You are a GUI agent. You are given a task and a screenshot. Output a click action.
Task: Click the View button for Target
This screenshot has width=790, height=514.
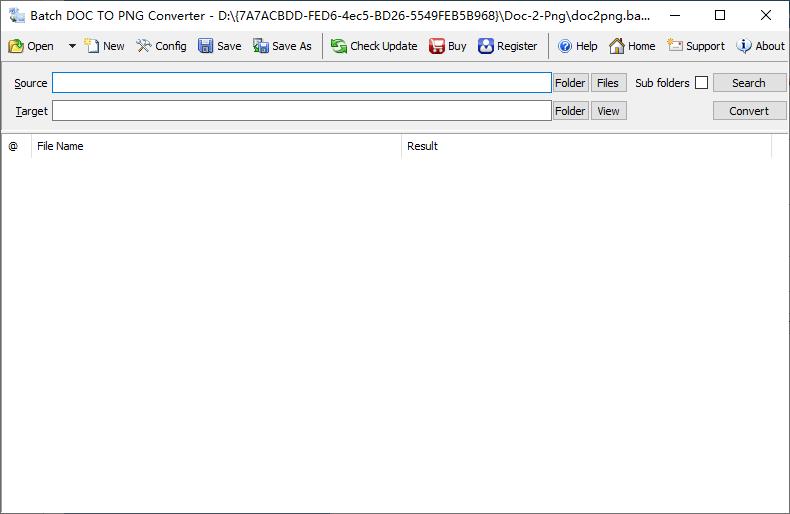(x=609, y=111)
